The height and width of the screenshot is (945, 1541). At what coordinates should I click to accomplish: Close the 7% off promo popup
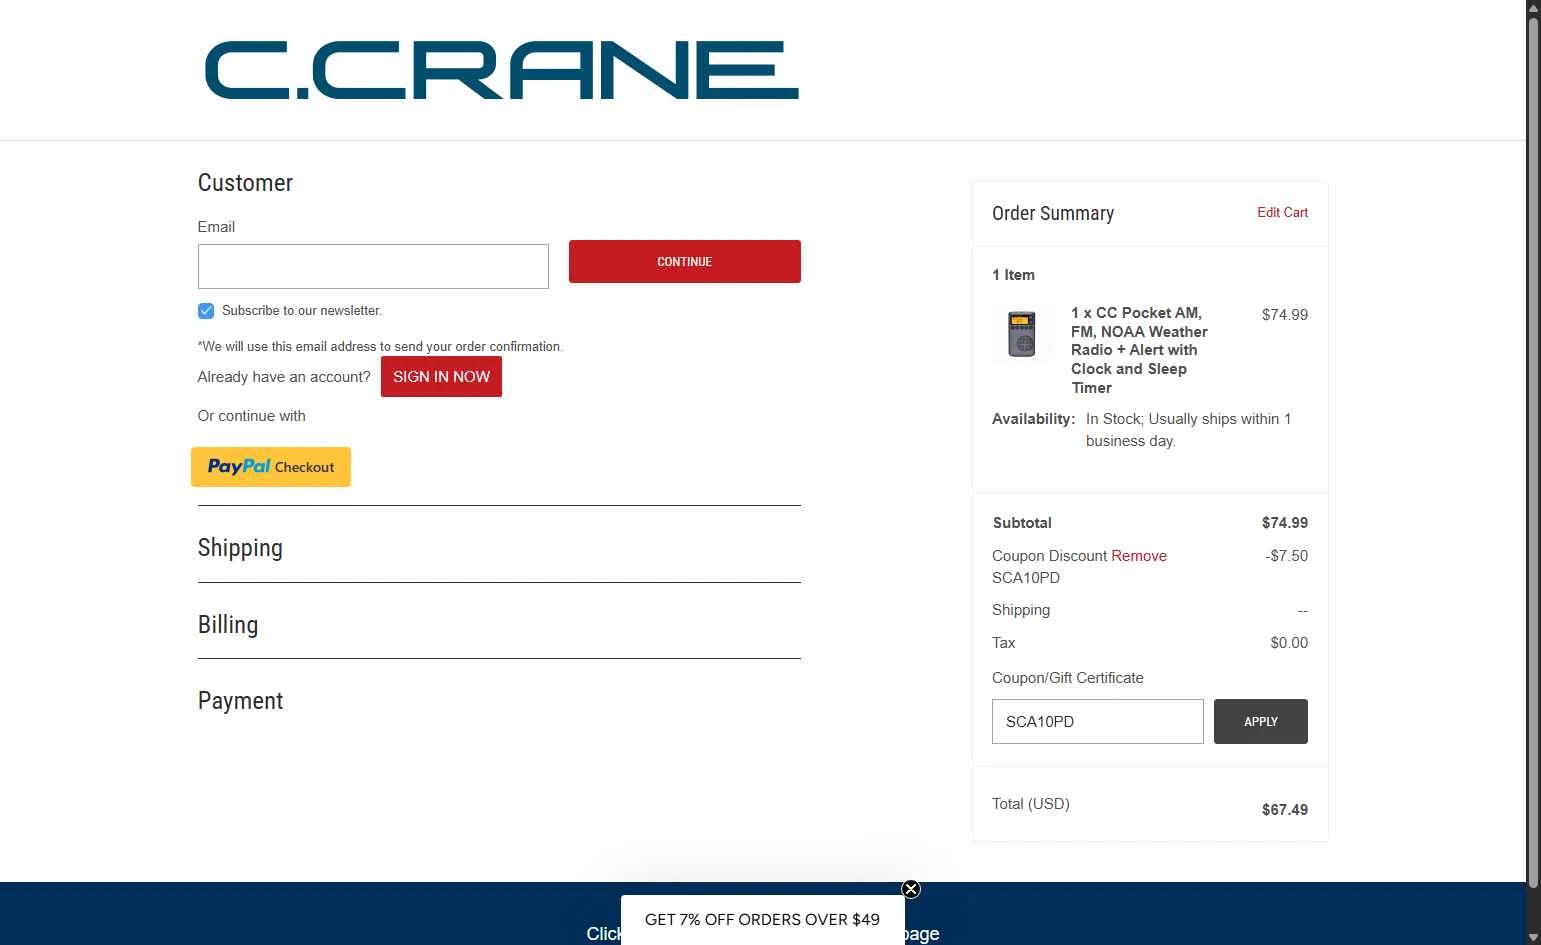911,889
